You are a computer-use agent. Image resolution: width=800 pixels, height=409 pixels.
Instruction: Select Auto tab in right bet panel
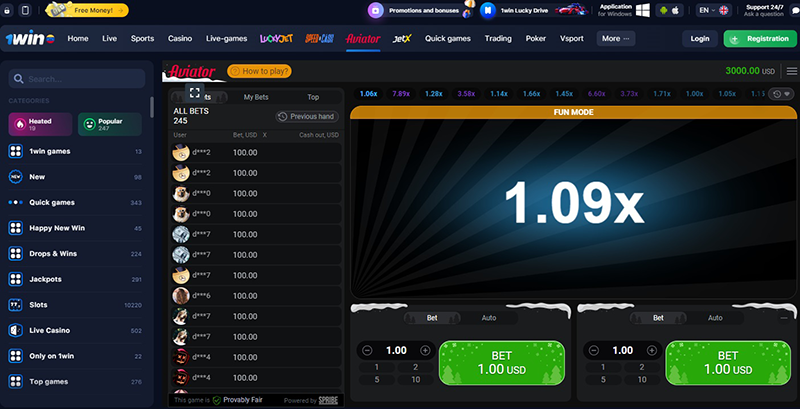click(x=715, y=318)
